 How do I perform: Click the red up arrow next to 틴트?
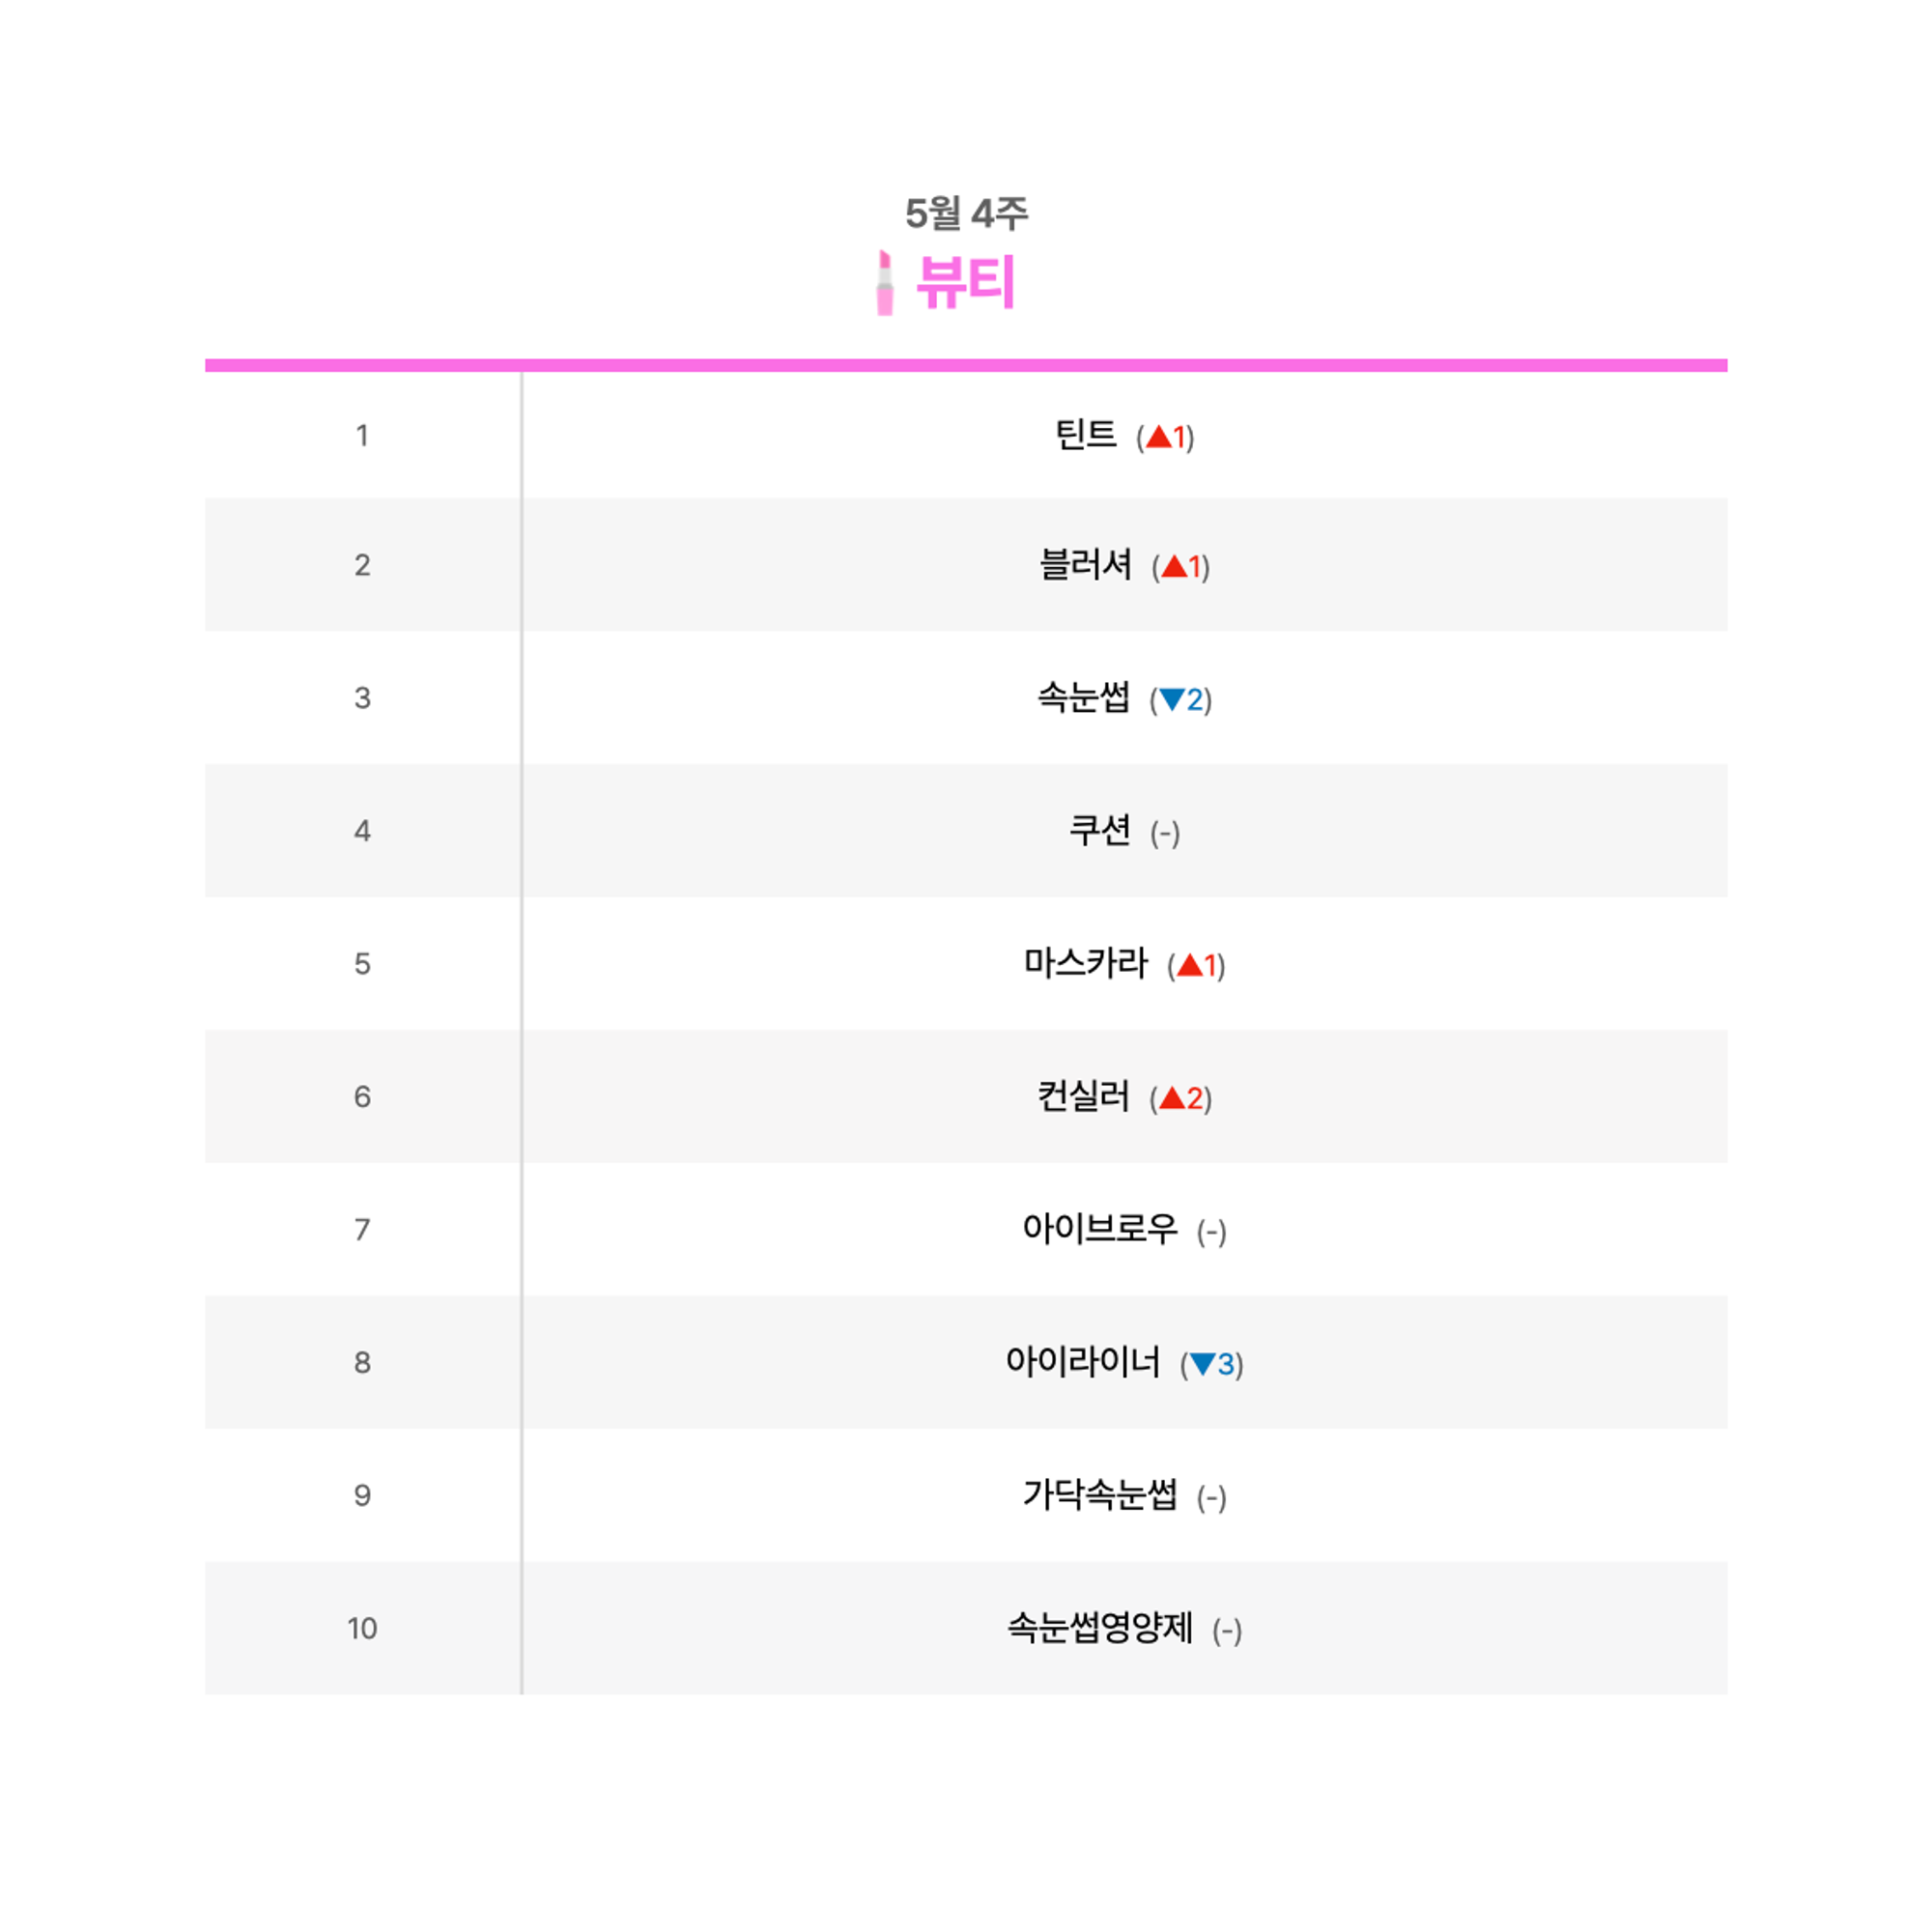coord(1158,437)
